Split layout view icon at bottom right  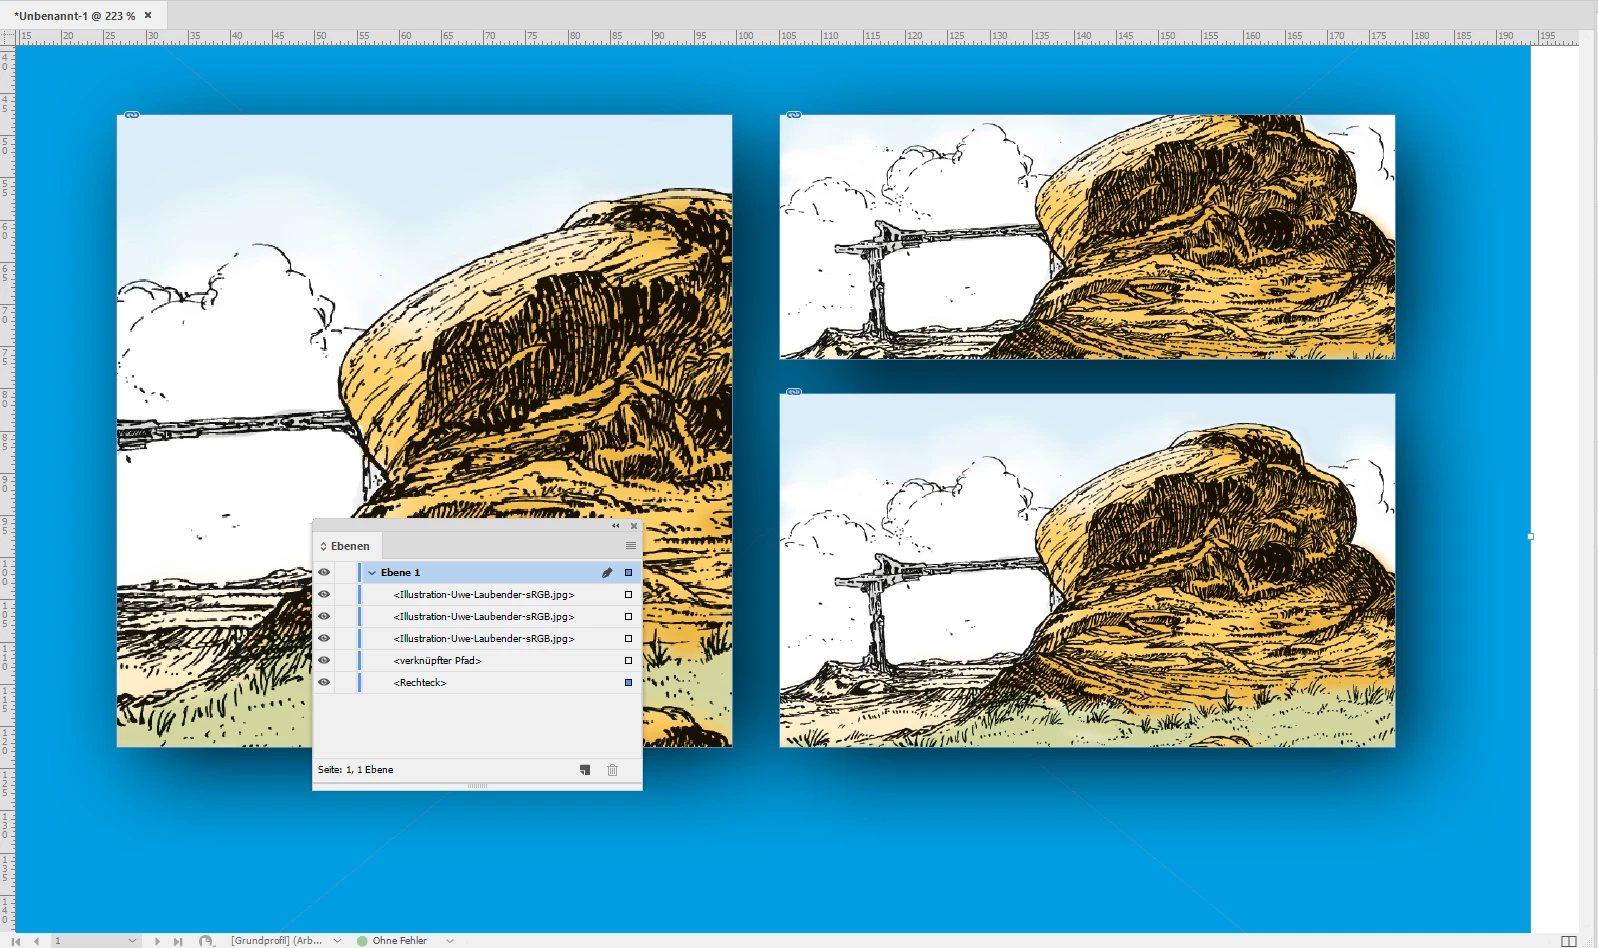click(x=1569, y=941)
